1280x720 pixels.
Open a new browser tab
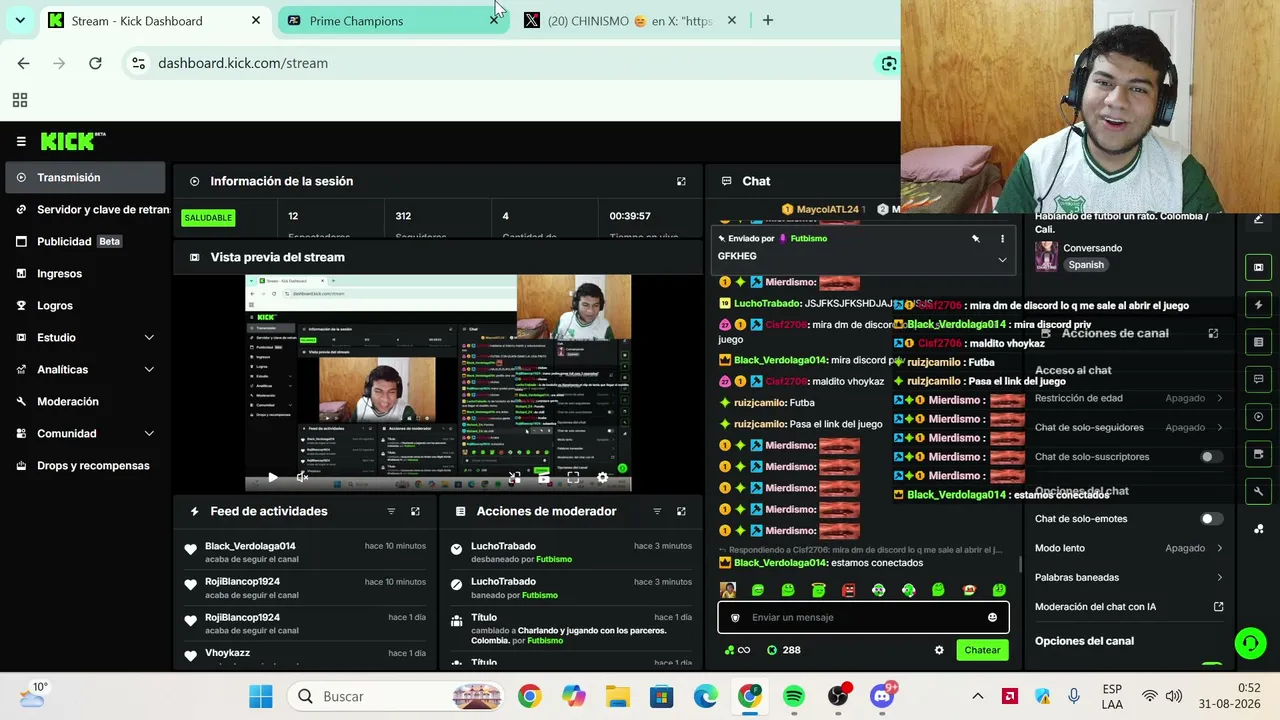click(767, 20)
